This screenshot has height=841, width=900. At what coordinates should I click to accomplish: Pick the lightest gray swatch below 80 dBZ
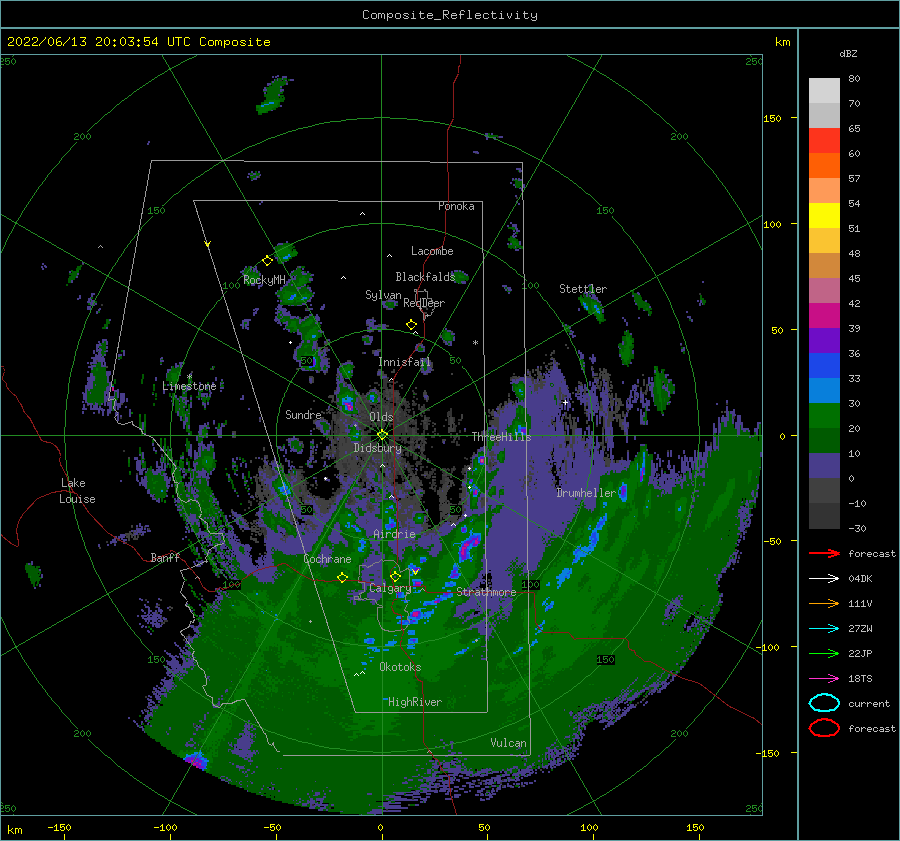(824, 90)
